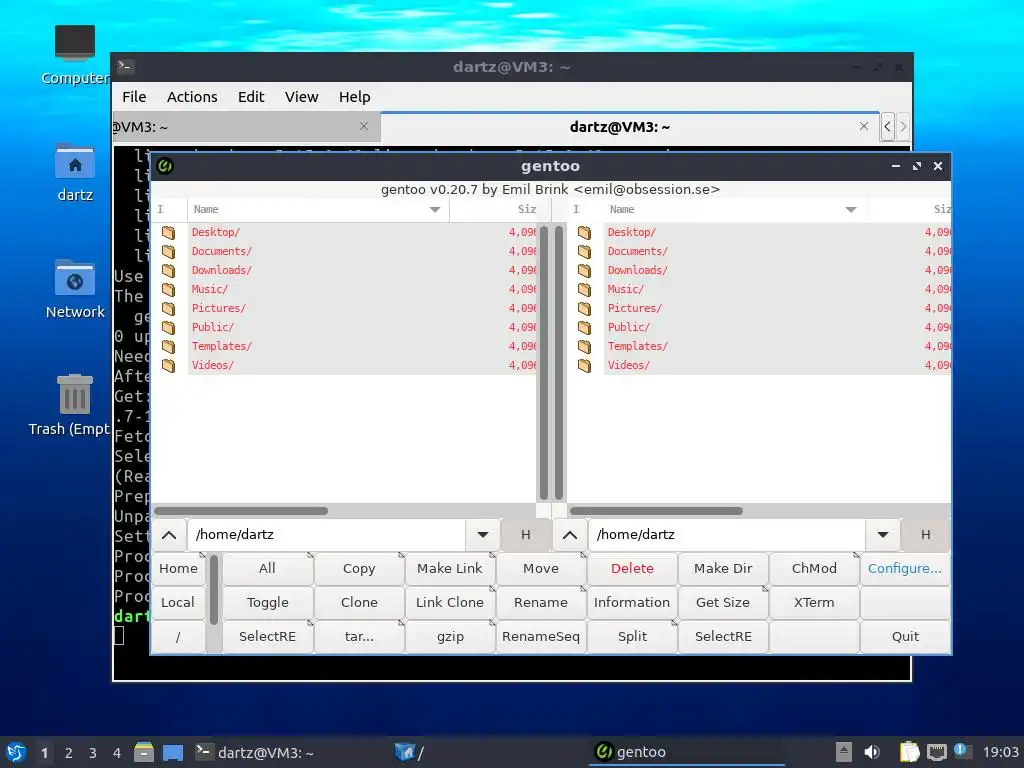Toggle right pane hidden files H button
Image resolution: width=1024 pixels, height=768 pixels.
click(x=925, y=535)
